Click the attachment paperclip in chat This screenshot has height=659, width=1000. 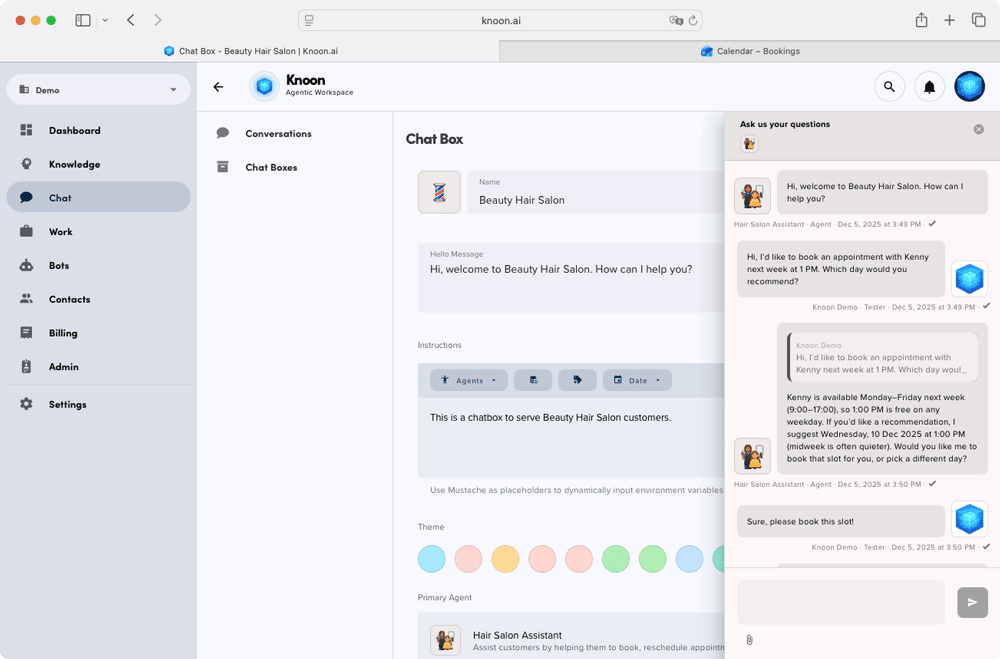coord(749,640)
